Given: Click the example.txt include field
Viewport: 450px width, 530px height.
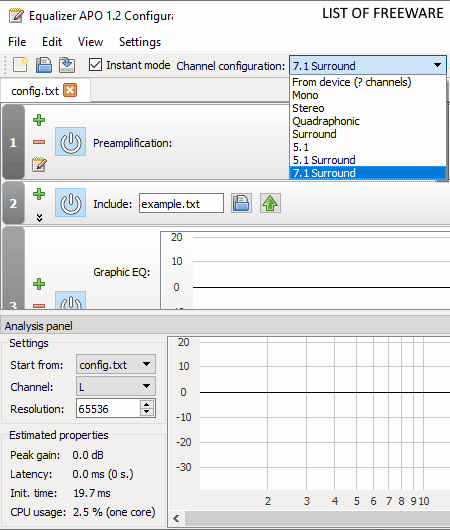Looking at the screenshot, I should [181, 203].
